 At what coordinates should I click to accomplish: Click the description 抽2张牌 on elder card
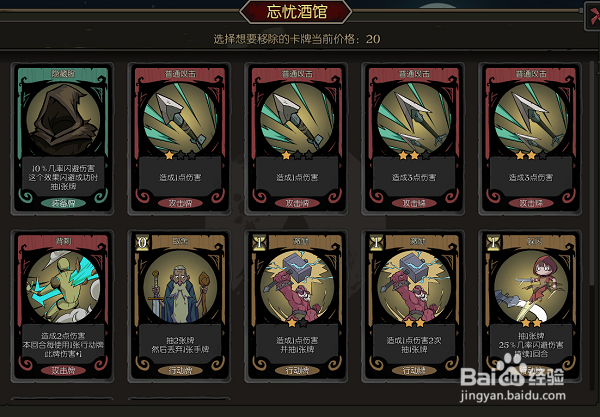click(180, 340)
